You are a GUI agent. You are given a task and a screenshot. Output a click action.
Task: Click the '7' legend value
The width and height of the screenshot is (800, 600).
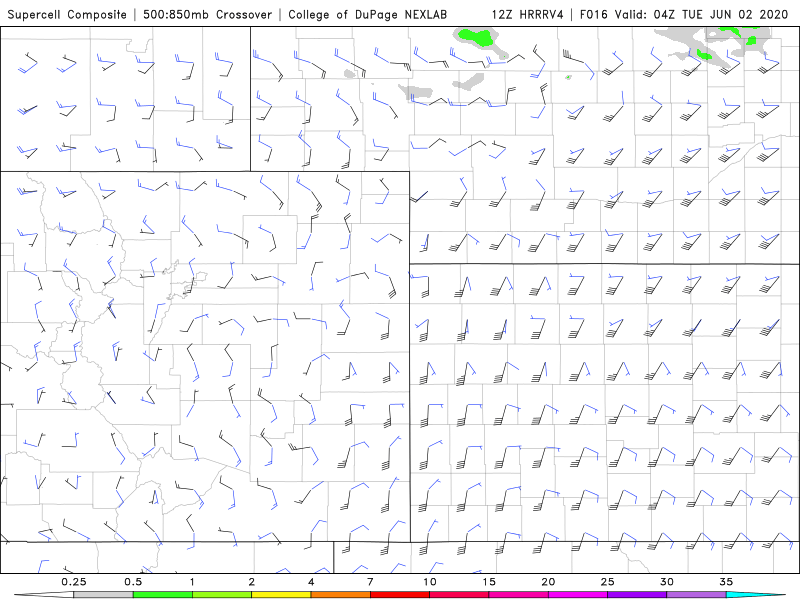[x=370, y=582]
